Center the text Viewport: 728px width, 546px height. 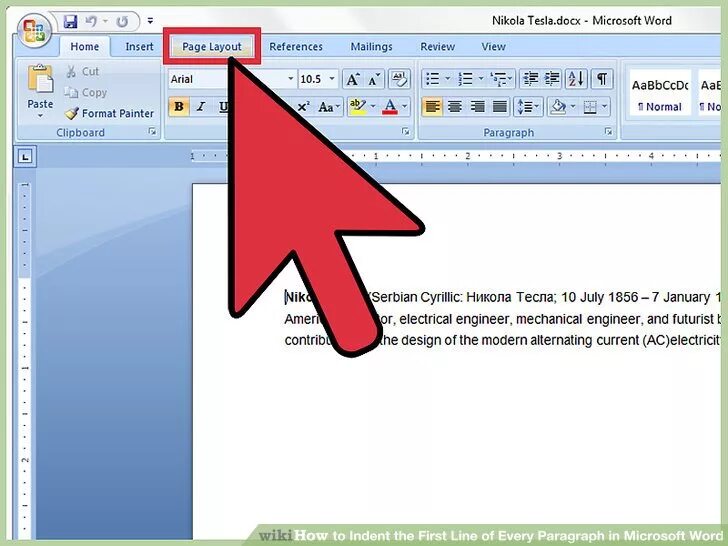click(x=455, y=107)
